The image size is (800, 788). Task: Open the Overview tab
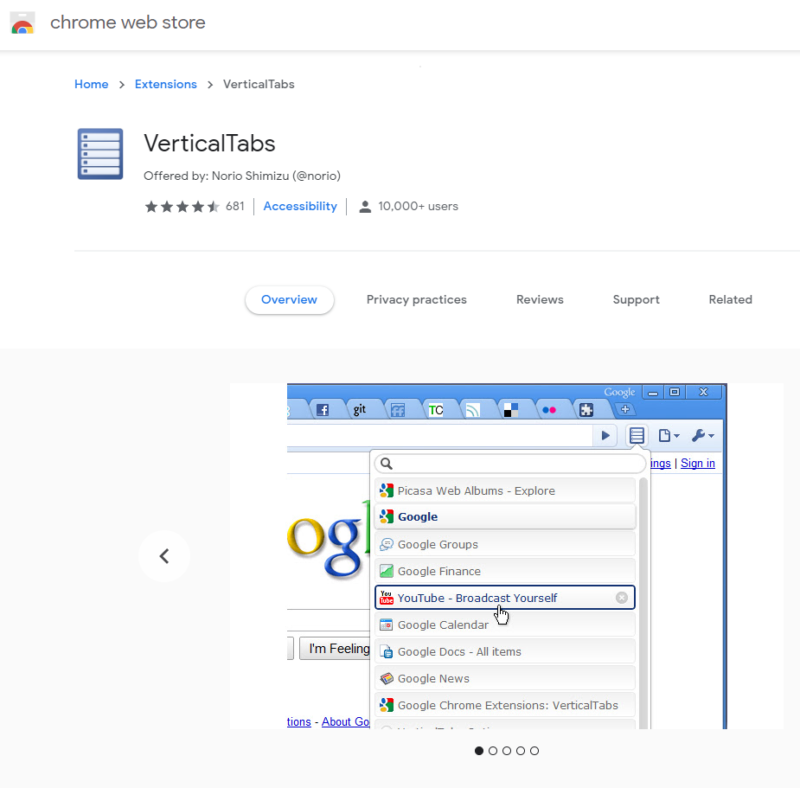[289, 300]
